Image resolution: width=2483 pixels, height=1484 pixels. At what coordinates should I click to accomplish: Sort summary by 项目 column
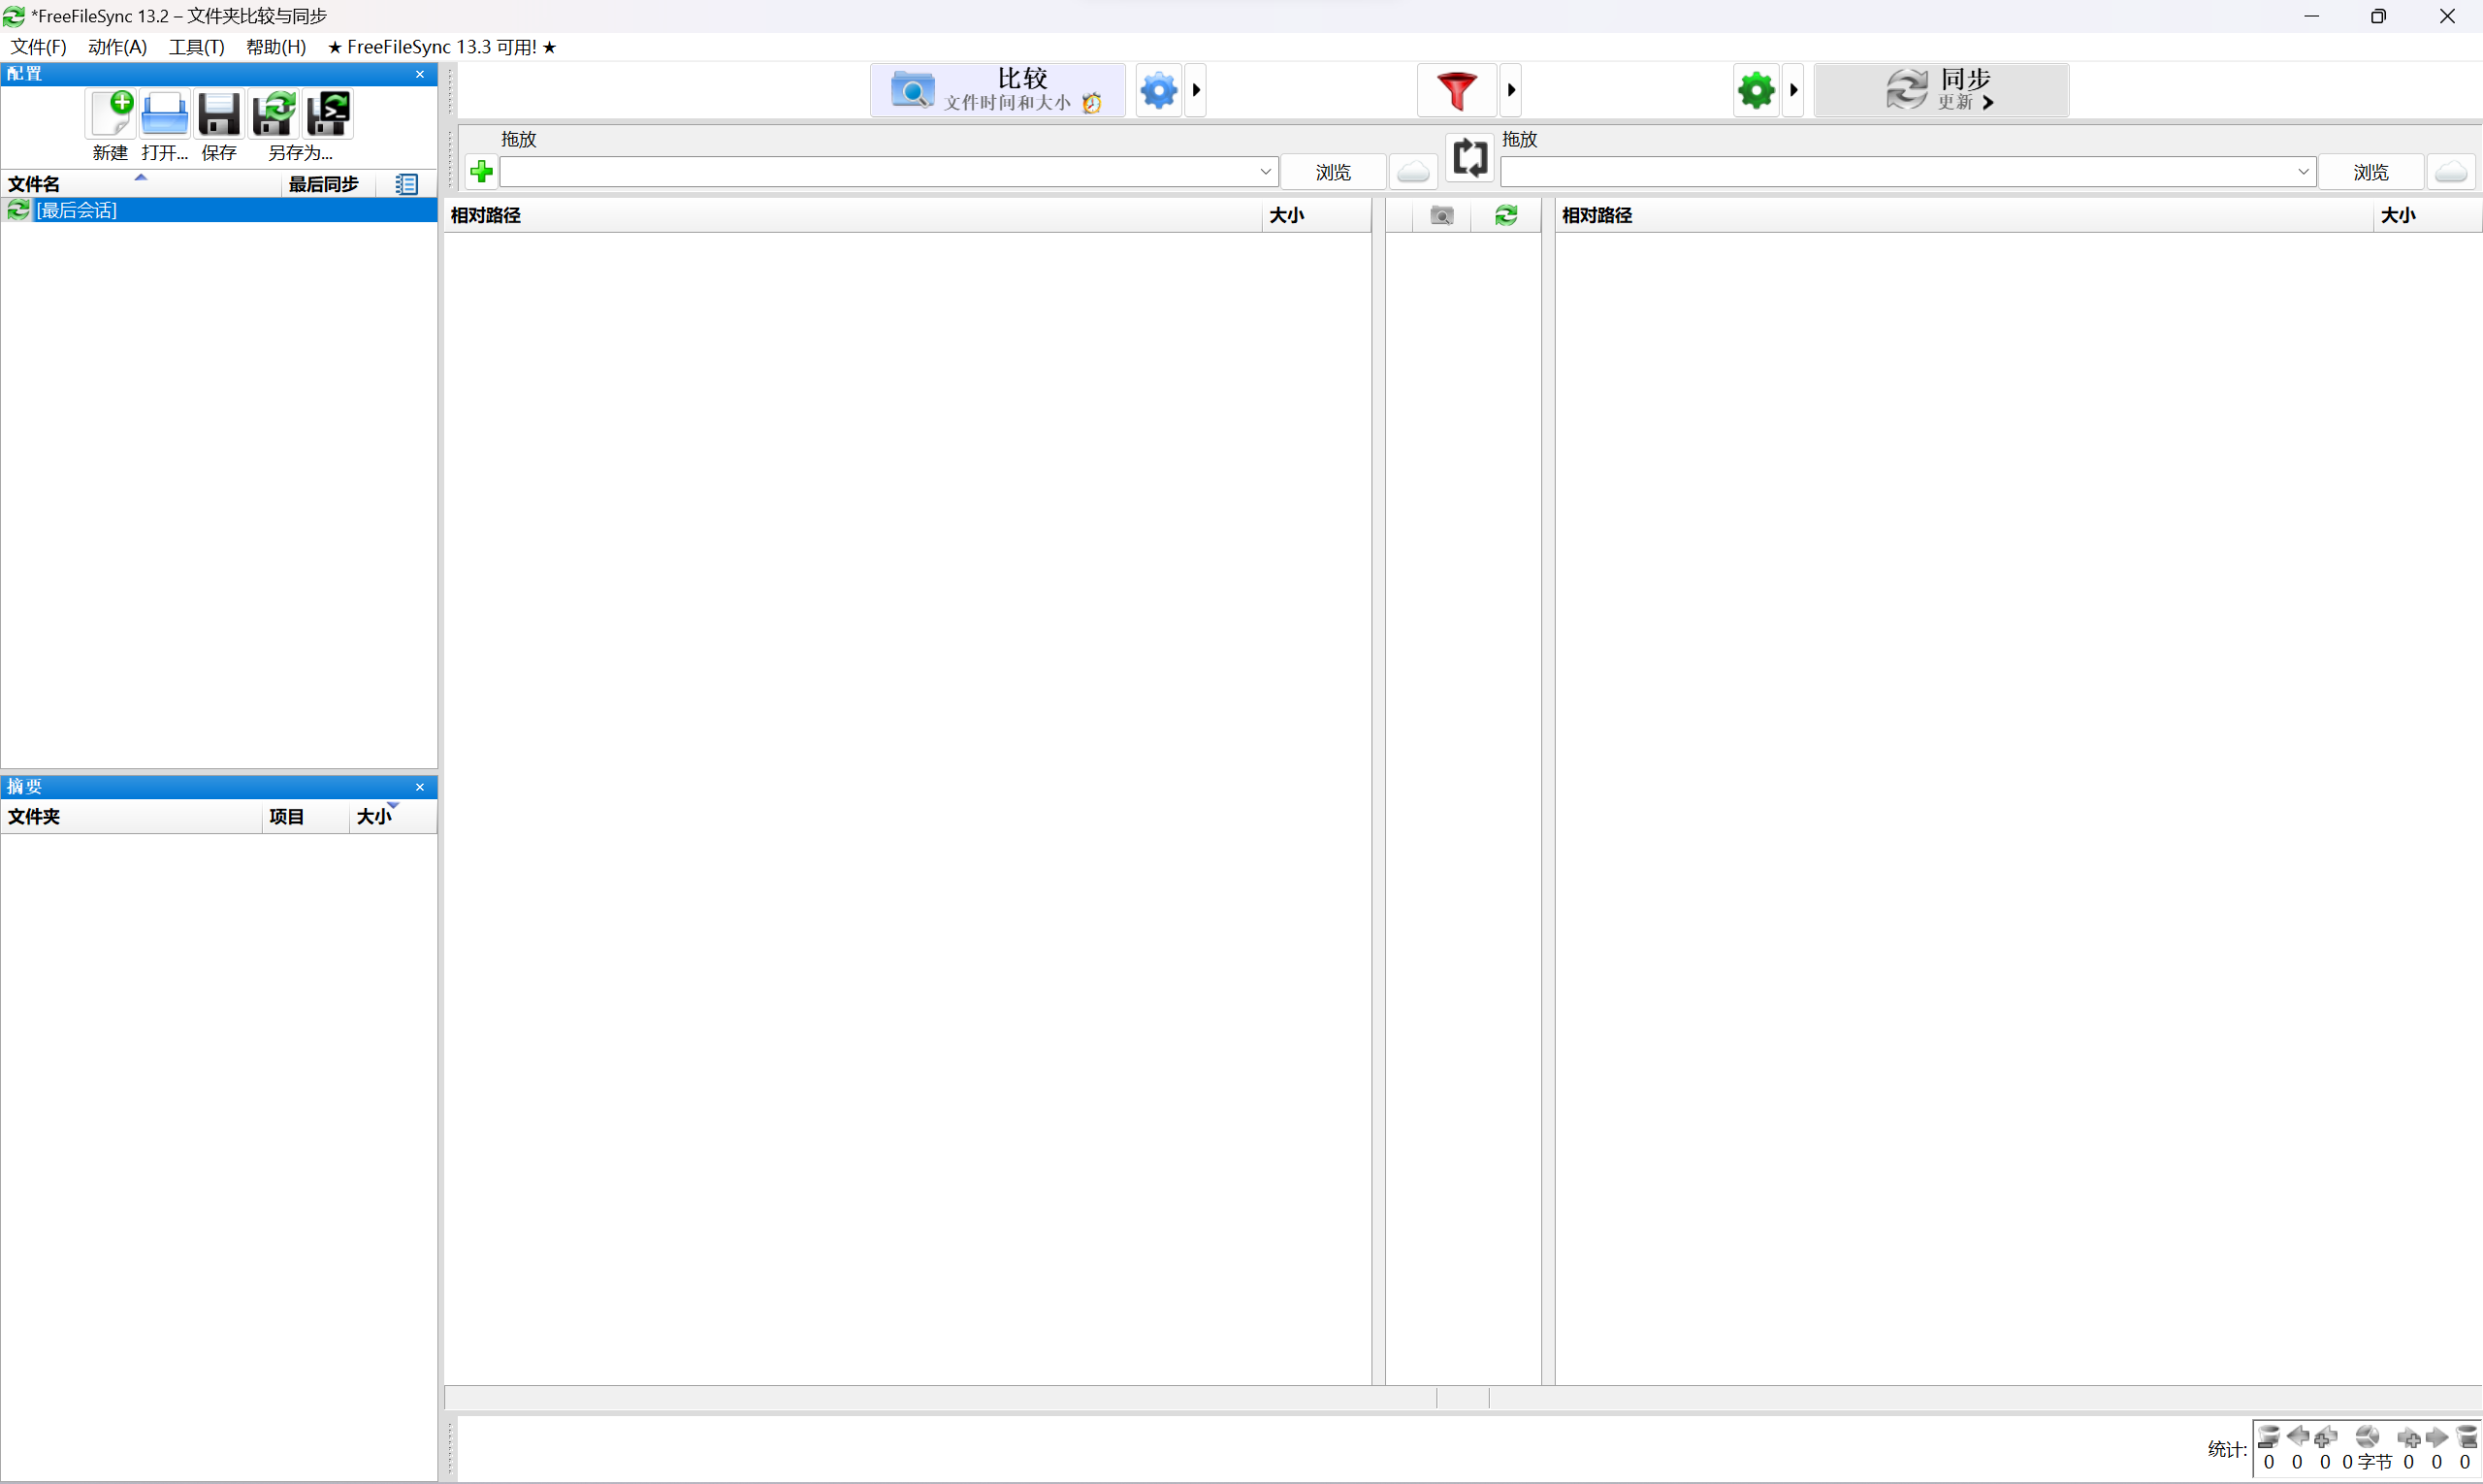point(306,817)
